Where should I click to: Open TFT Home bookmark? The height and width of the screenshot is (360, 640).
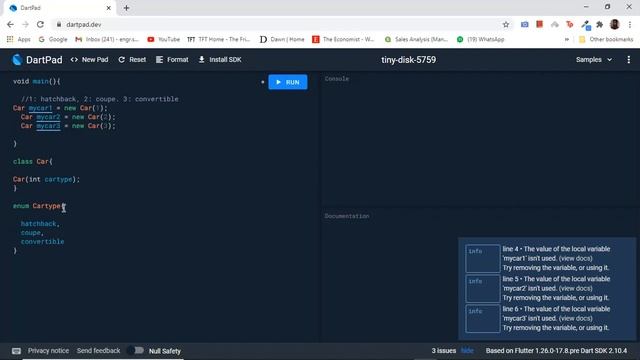point(218,39)
